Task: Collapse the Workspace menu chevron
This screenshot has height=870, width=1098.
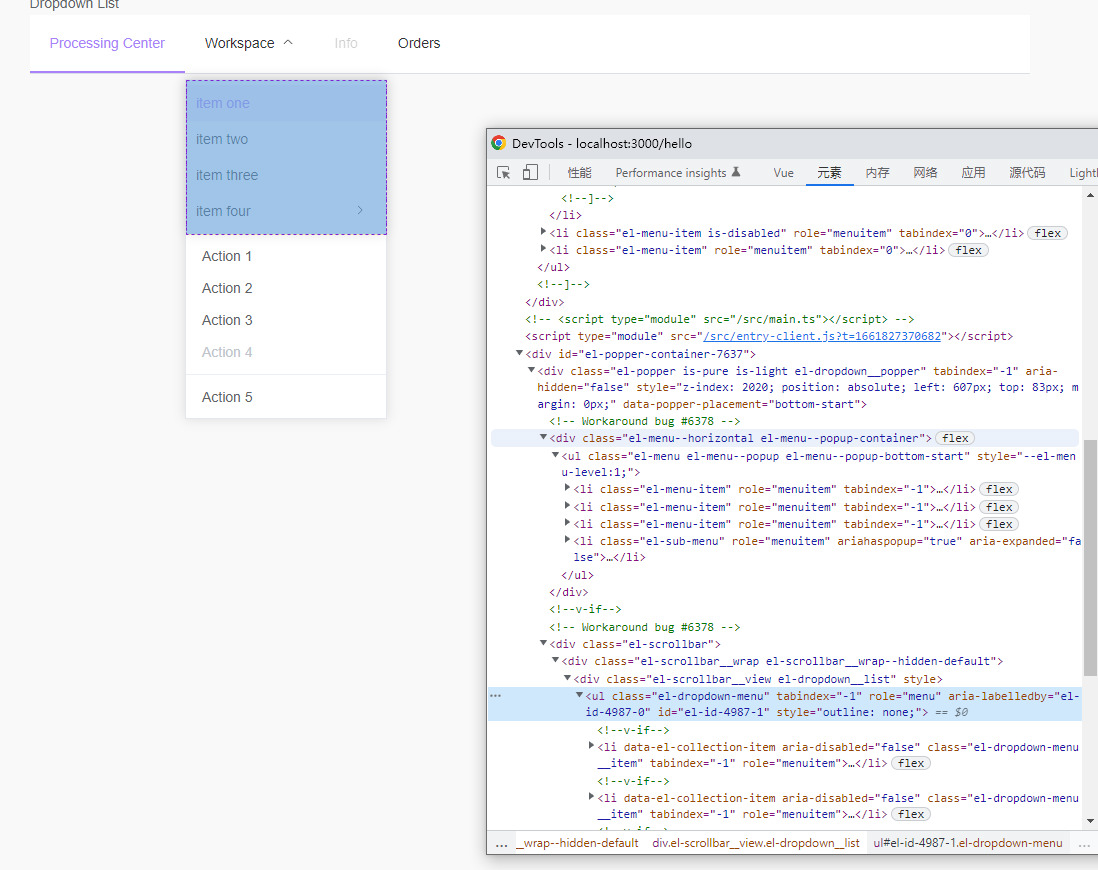Action: 288,43
